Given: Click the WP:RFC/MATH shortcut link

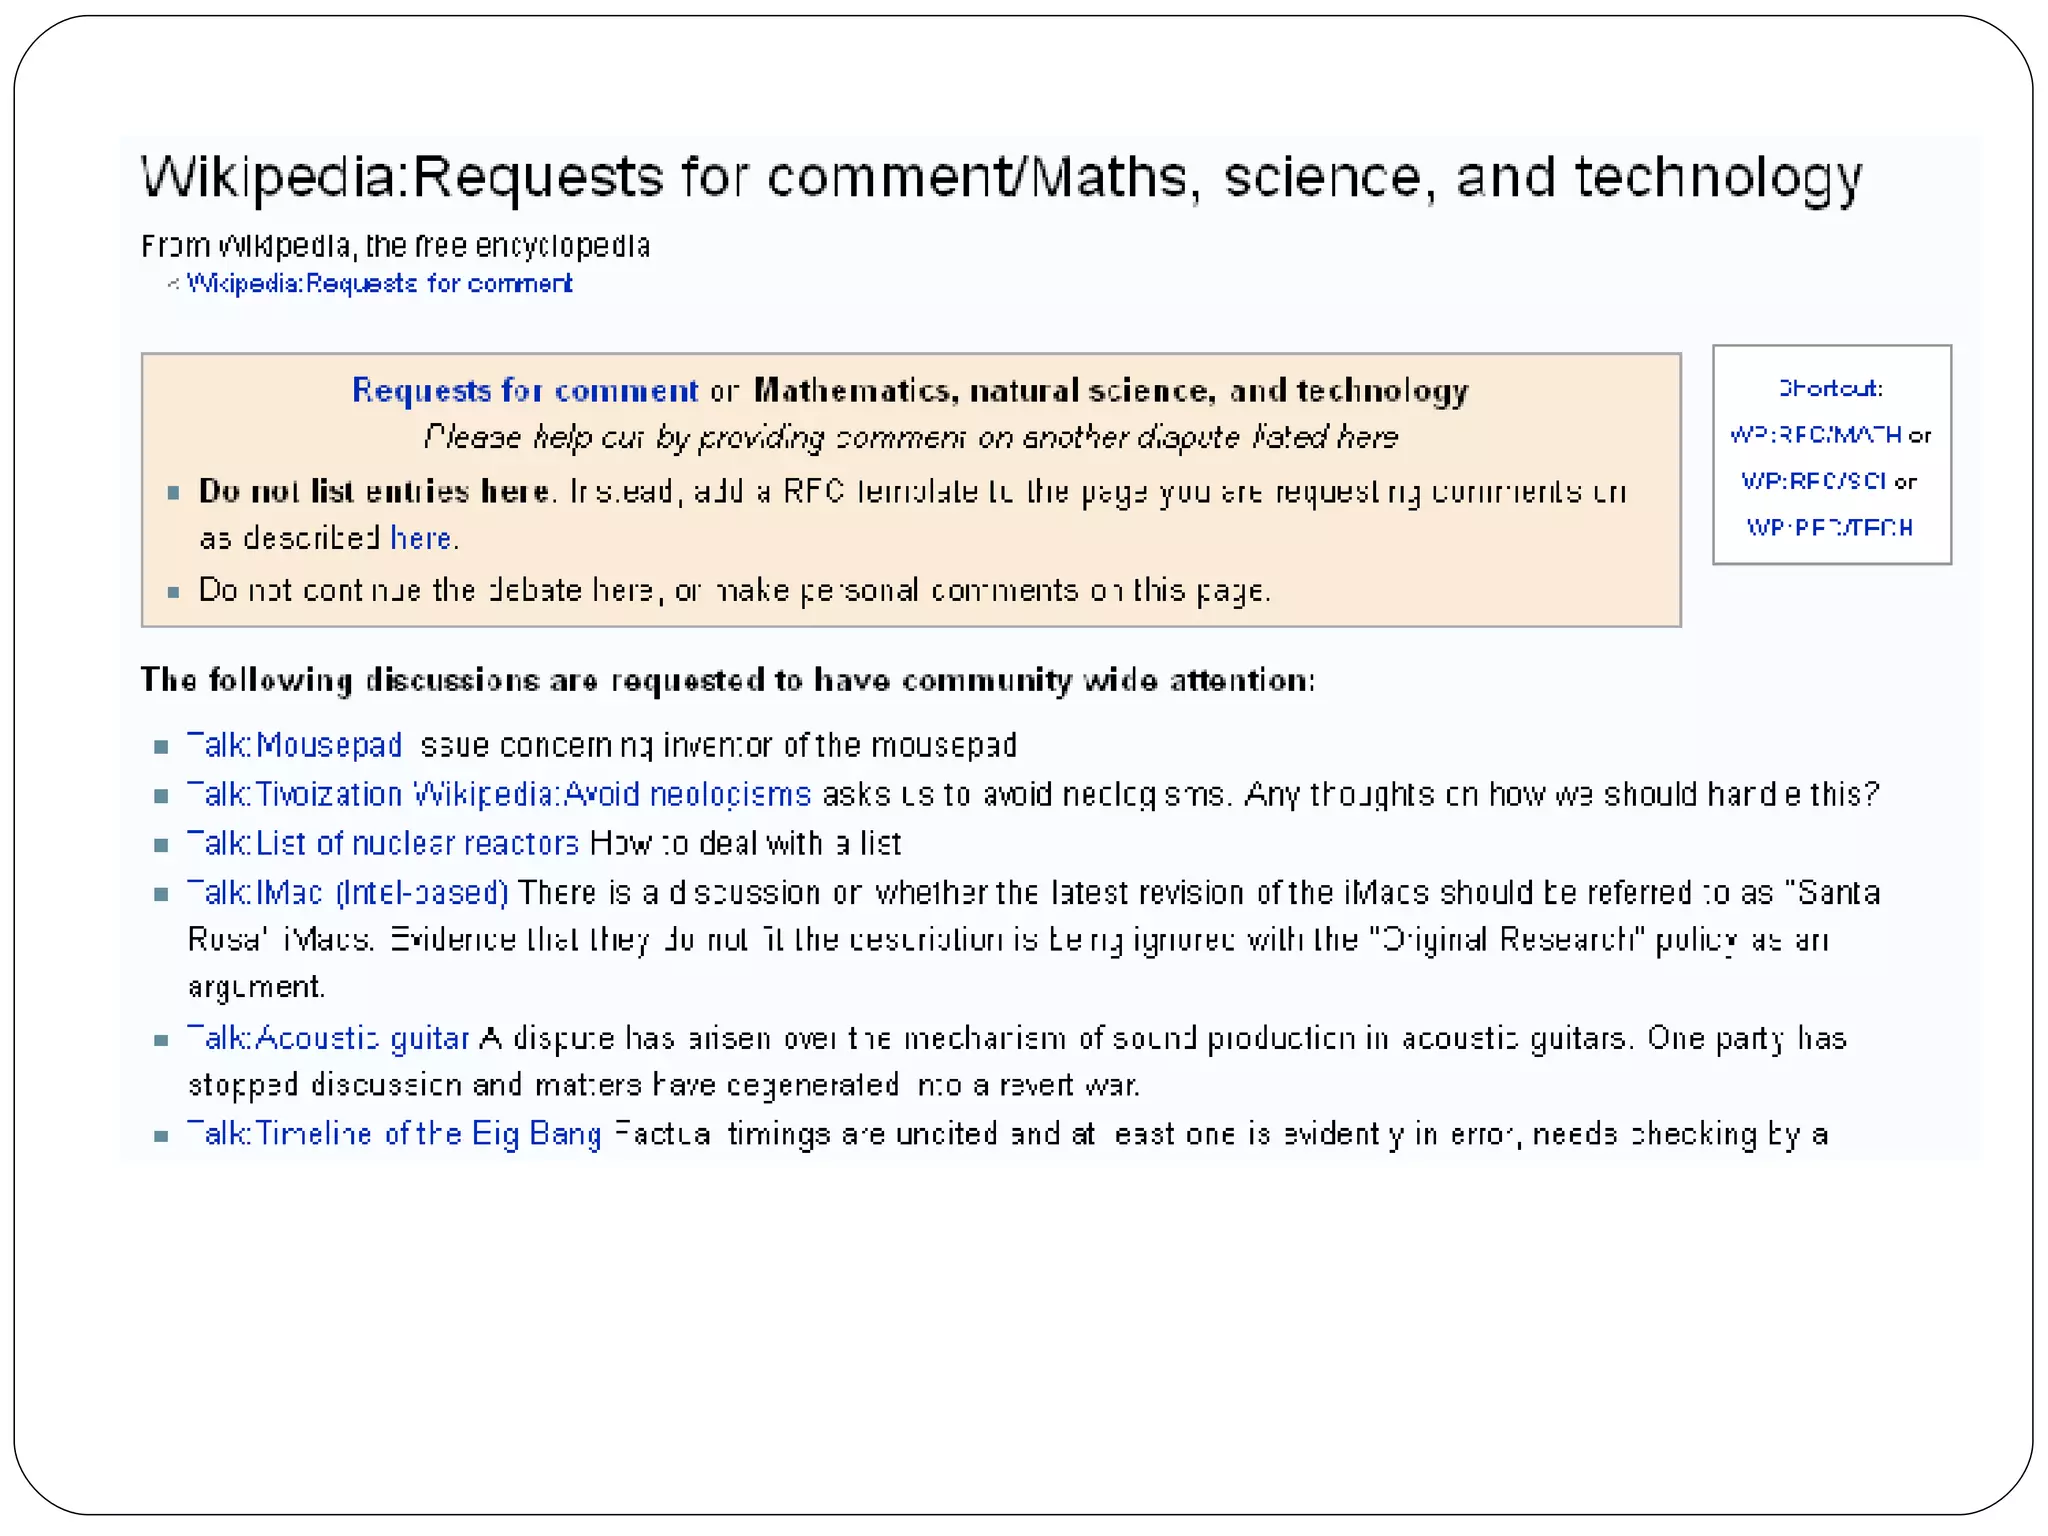Looking at the screenshot, I should click(1815, 435).
